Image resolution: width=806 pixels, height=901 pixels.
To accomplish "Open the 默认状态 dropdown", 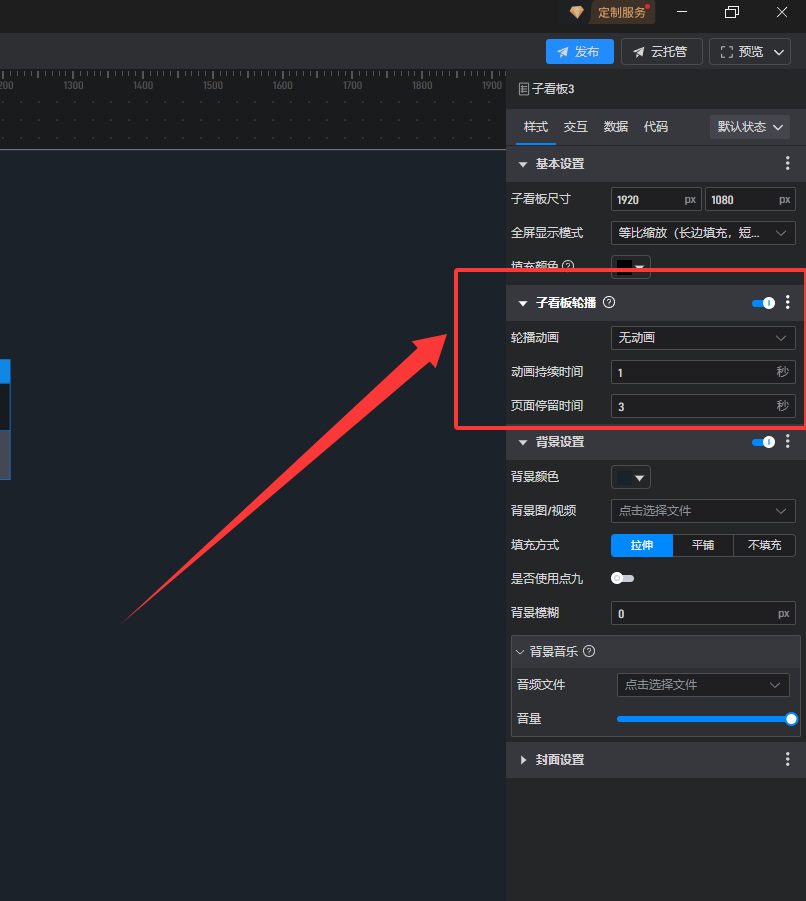I will click(x=750, y=127).
